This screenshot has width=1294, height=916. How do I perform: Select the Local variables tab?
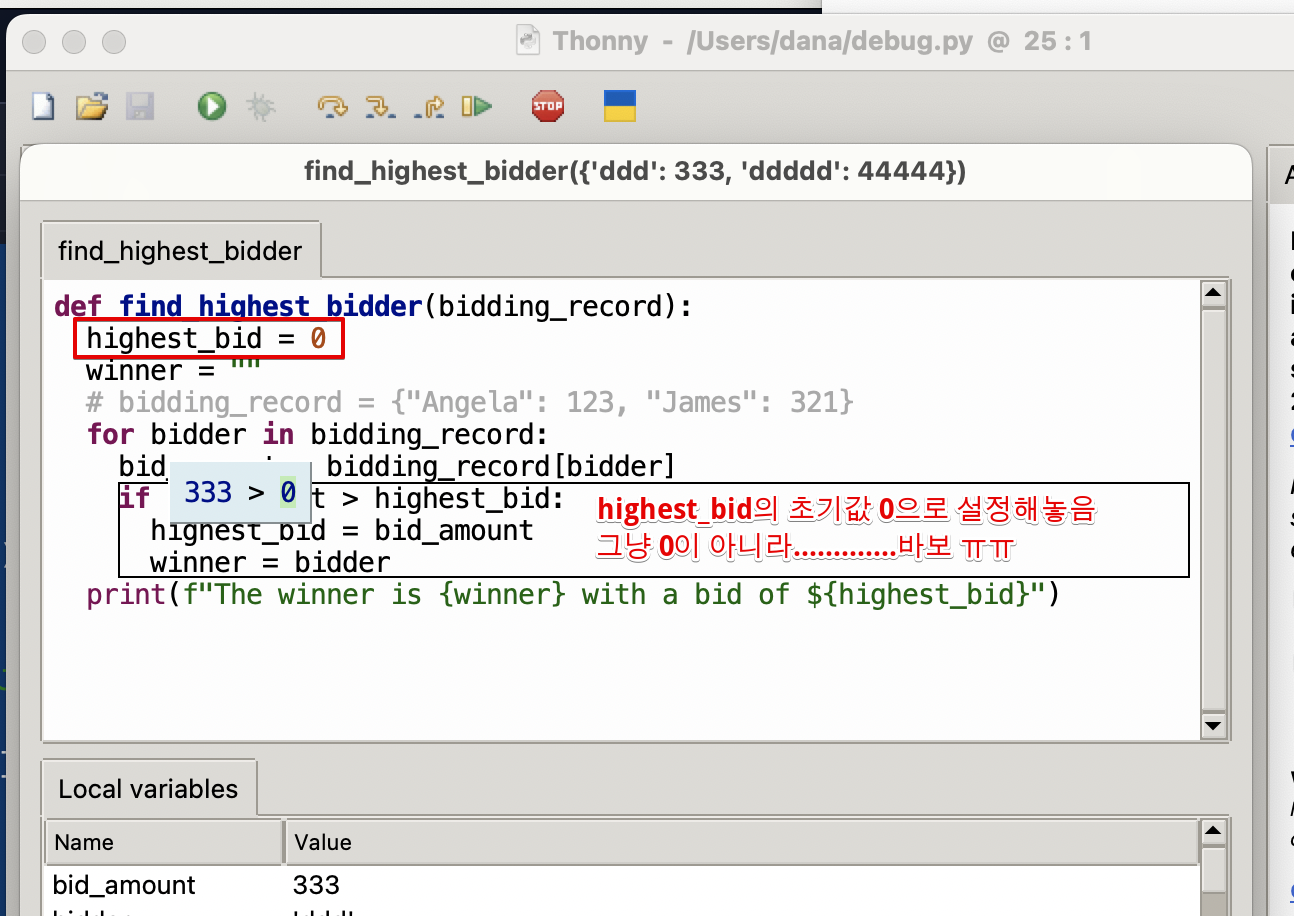pos(148,788)
